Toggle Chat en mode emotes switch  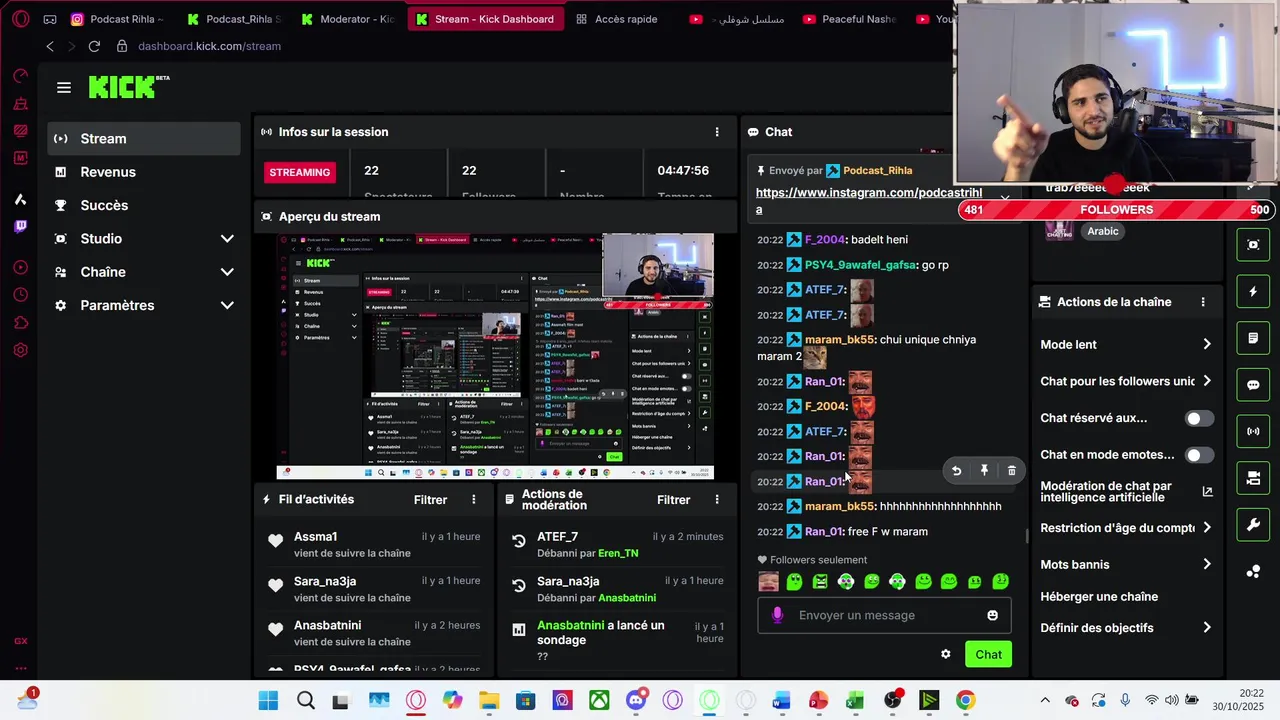[x=1199, y=455]
